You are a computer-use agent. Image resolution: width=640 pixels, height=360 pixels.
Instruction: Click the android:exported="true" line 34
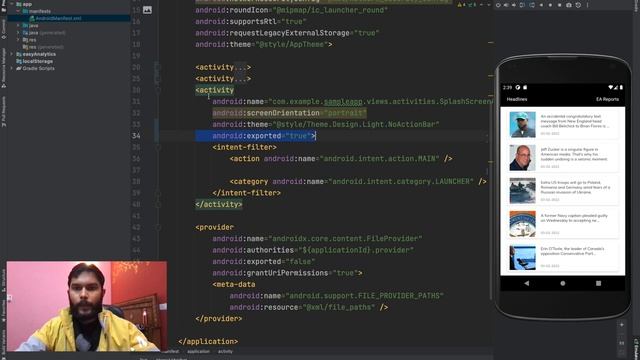(x=264, y=136)
